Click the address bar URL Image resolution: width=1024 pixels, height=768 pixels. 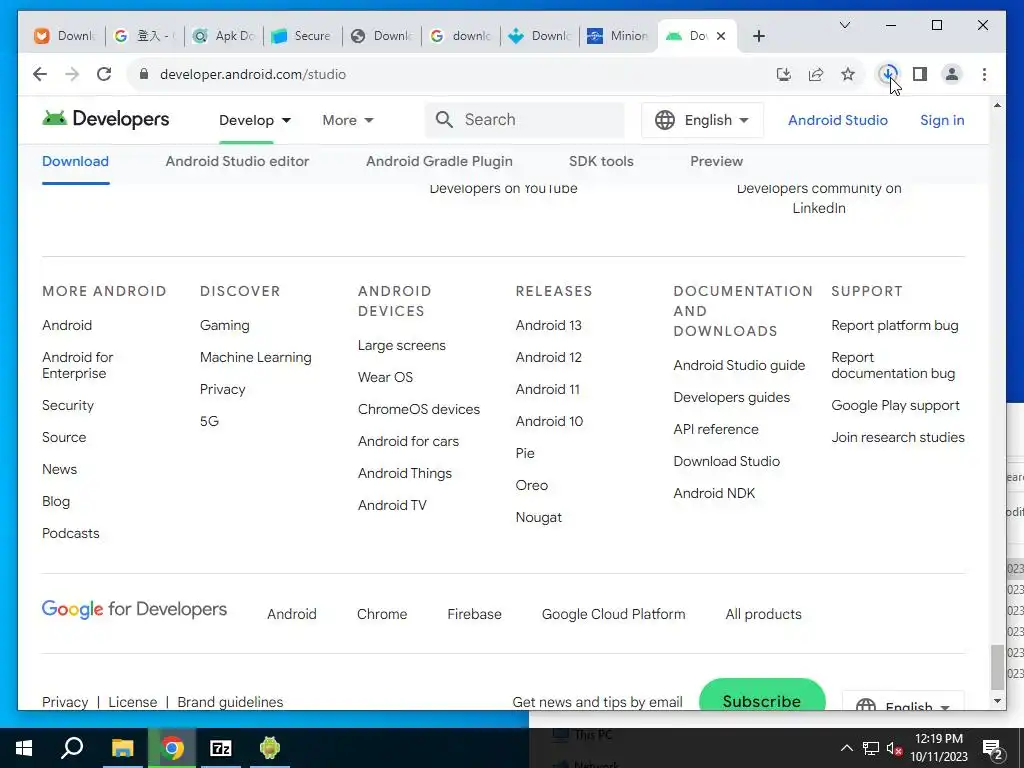pos(253,74)
